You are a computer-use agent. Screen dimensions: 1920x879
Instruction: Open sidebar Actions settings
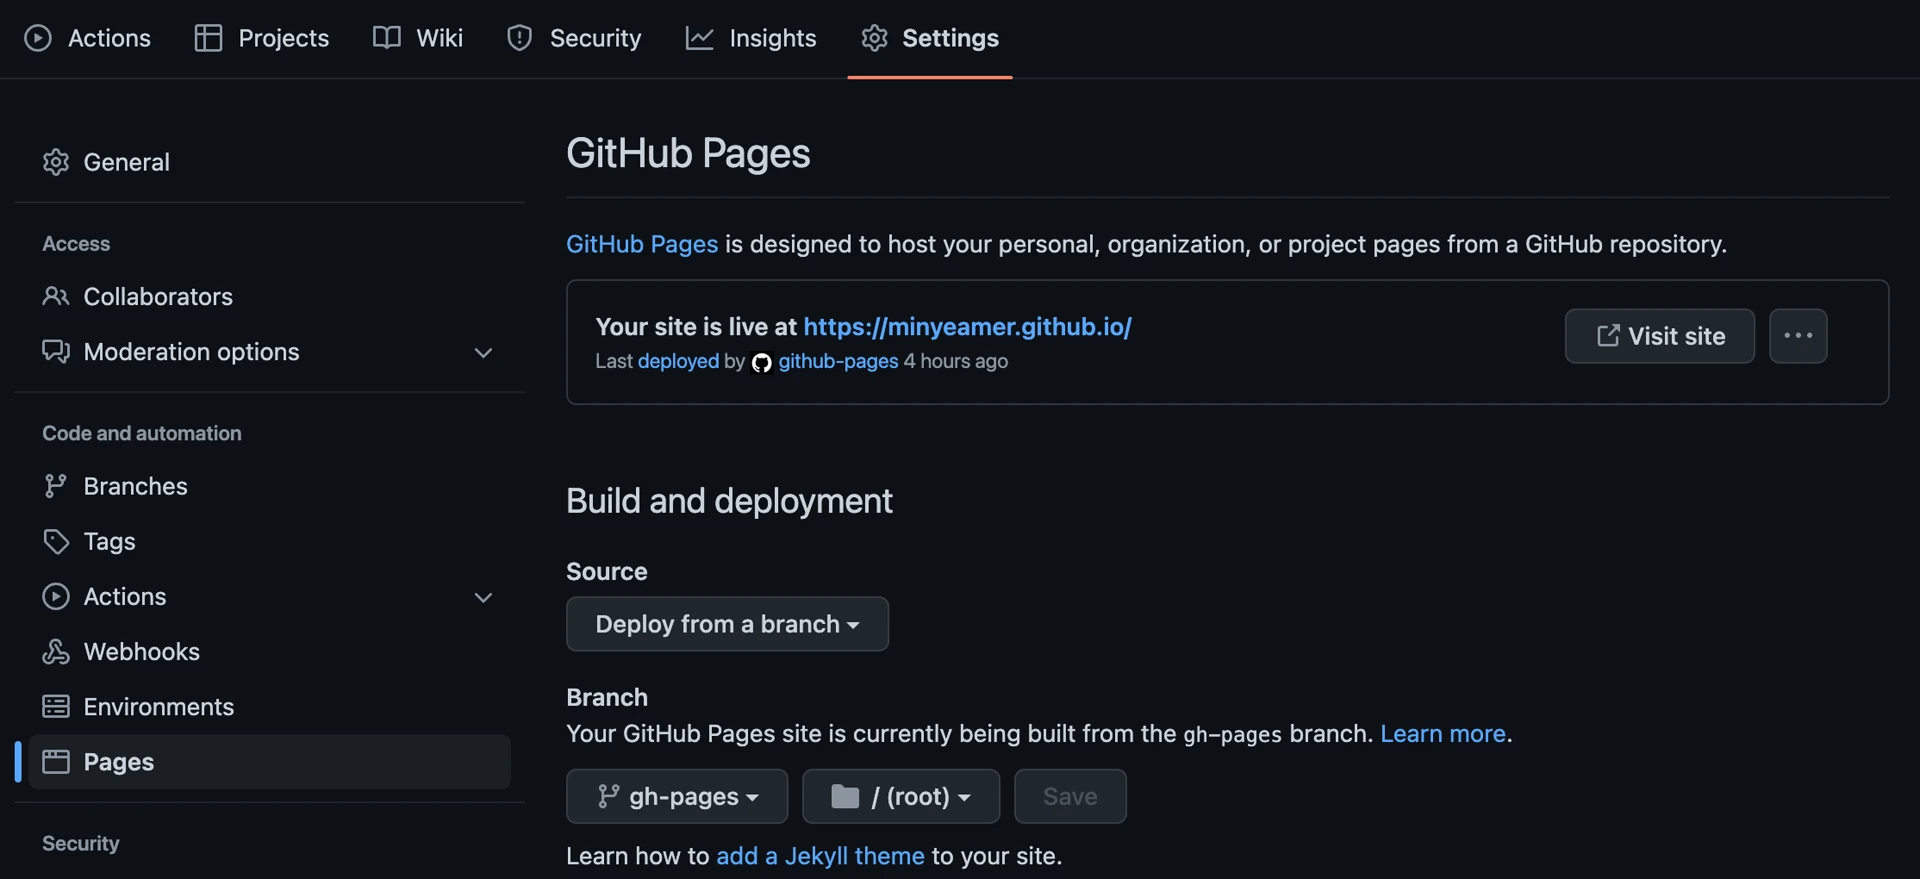269,596
